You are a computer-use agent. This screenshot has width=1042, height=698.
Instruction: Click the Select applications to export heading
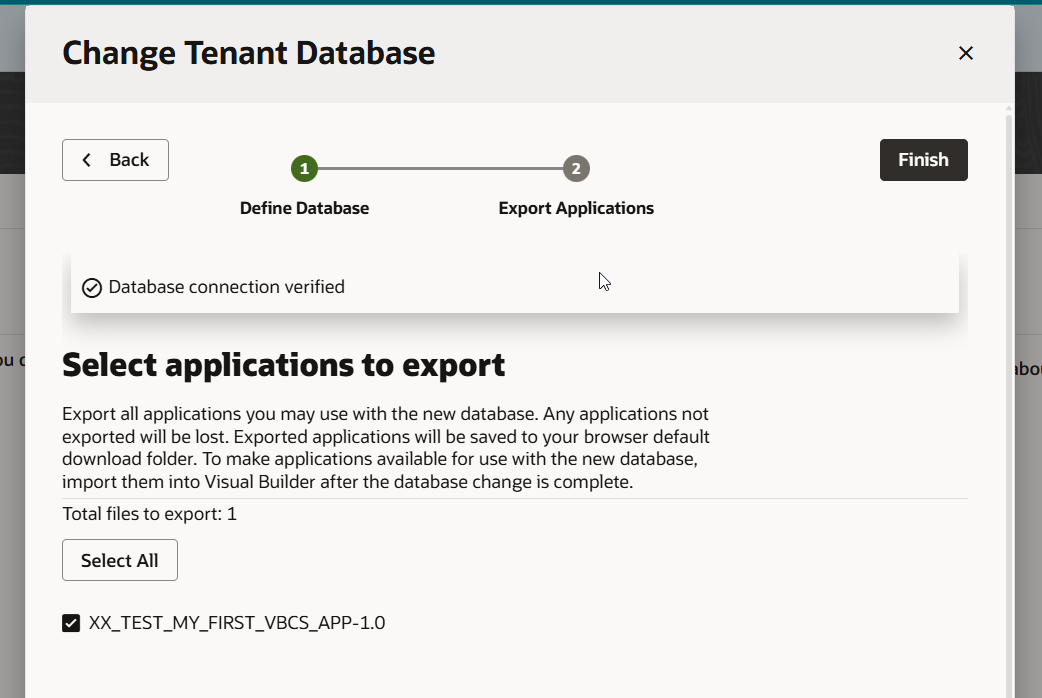tap(283, 365)
